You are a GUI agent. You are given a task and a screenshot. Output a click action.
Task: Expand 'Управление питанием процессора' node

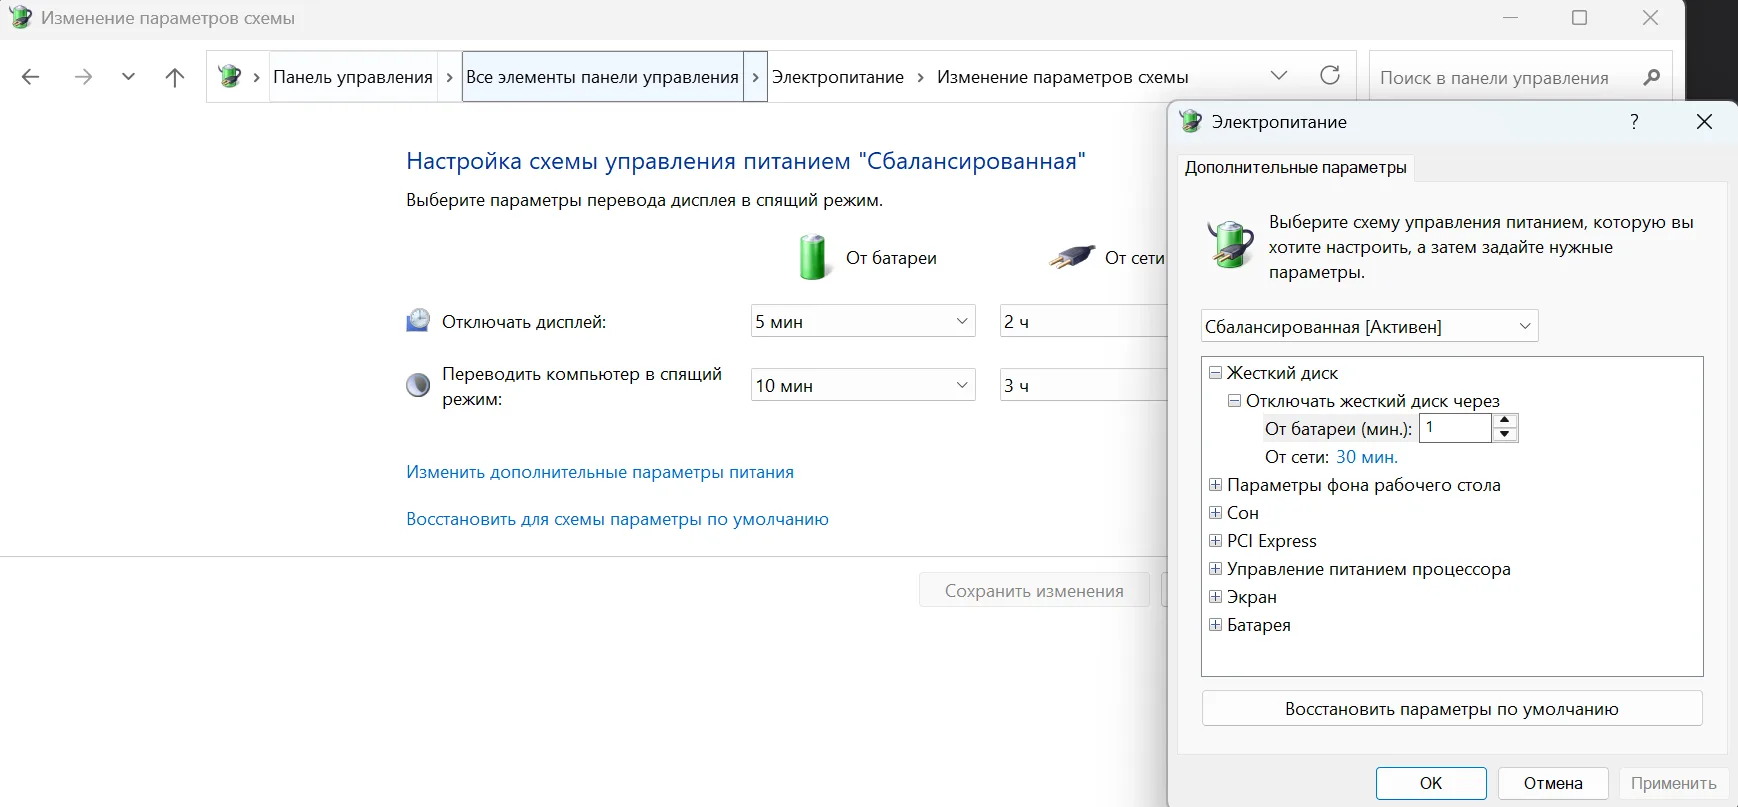coord(1215,568)
